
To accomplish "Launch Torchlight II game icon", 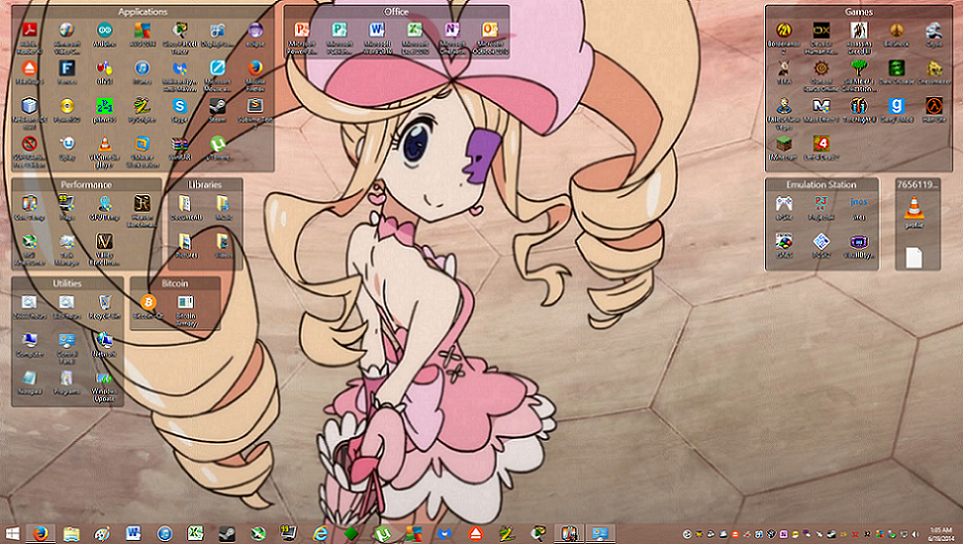I will (x=859, y=106).
